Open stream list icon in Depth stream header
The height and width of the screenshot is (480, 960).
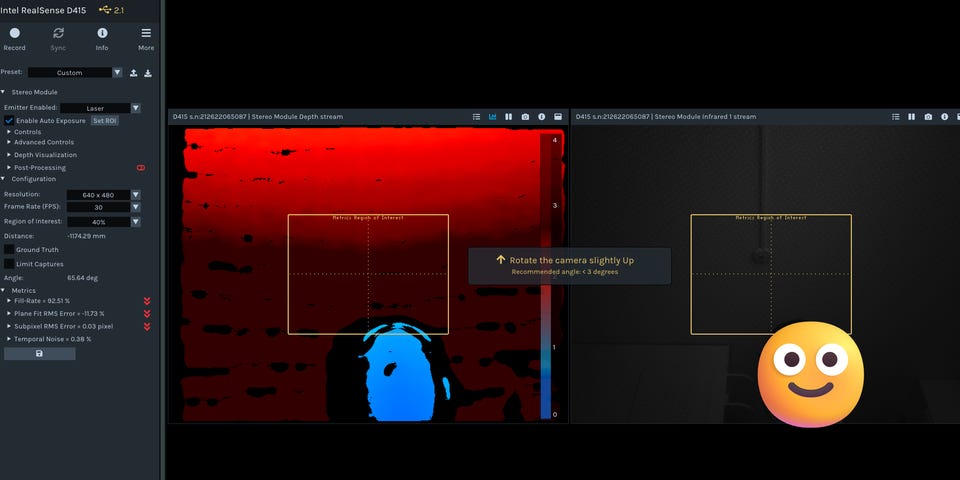click(x=476, y=117)
